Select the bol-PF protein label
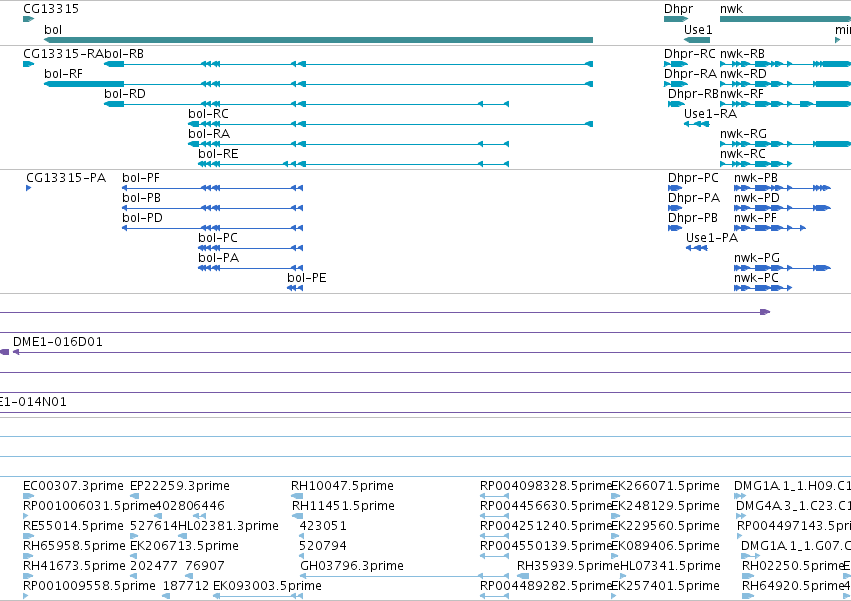The image size is (851, 601). pos(141,178)
